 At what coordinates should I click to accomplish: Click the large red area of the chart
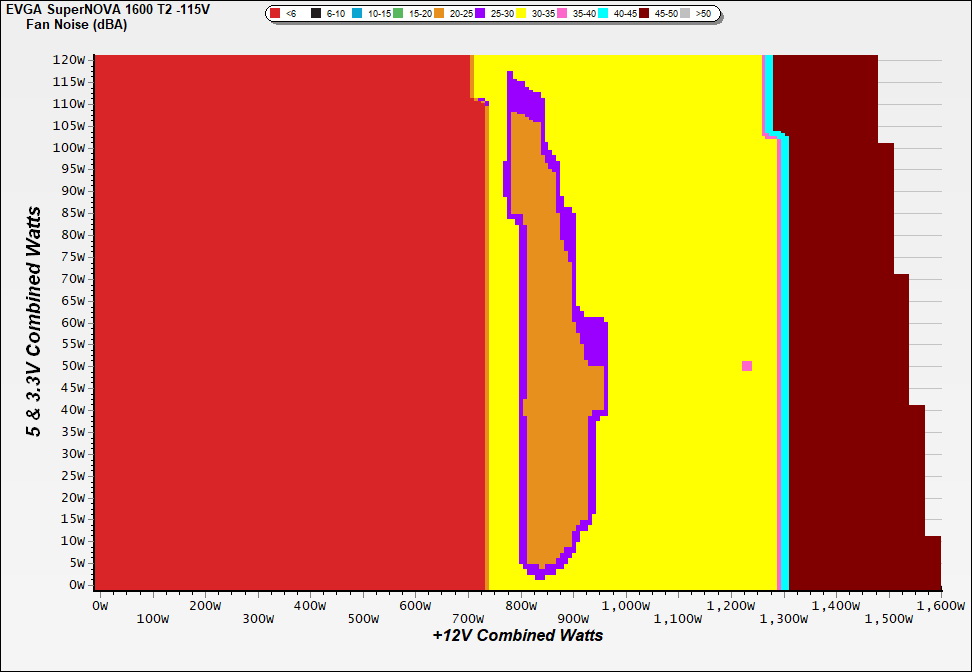point(280,320)
